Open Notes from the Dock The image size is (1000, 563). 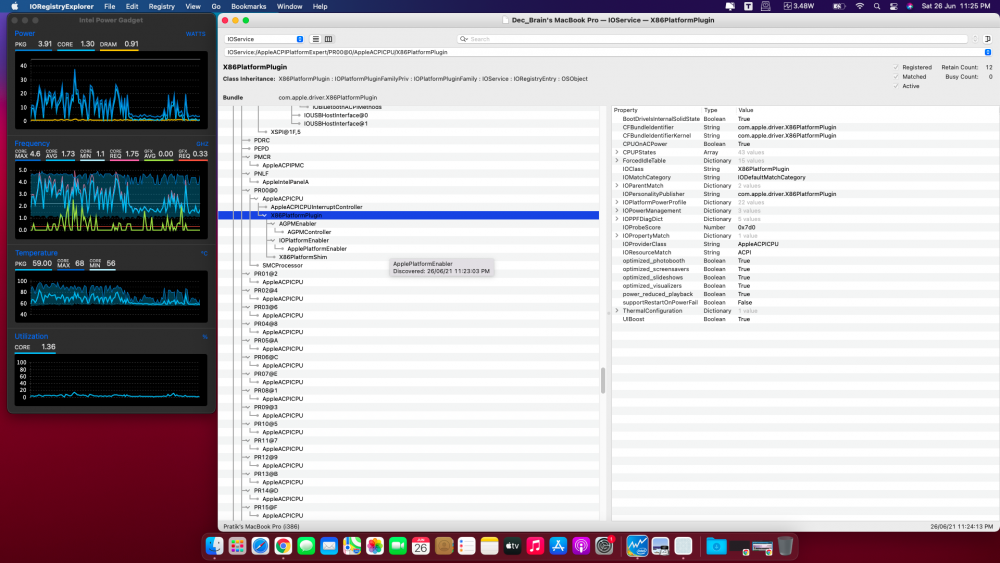coord(490,546)
